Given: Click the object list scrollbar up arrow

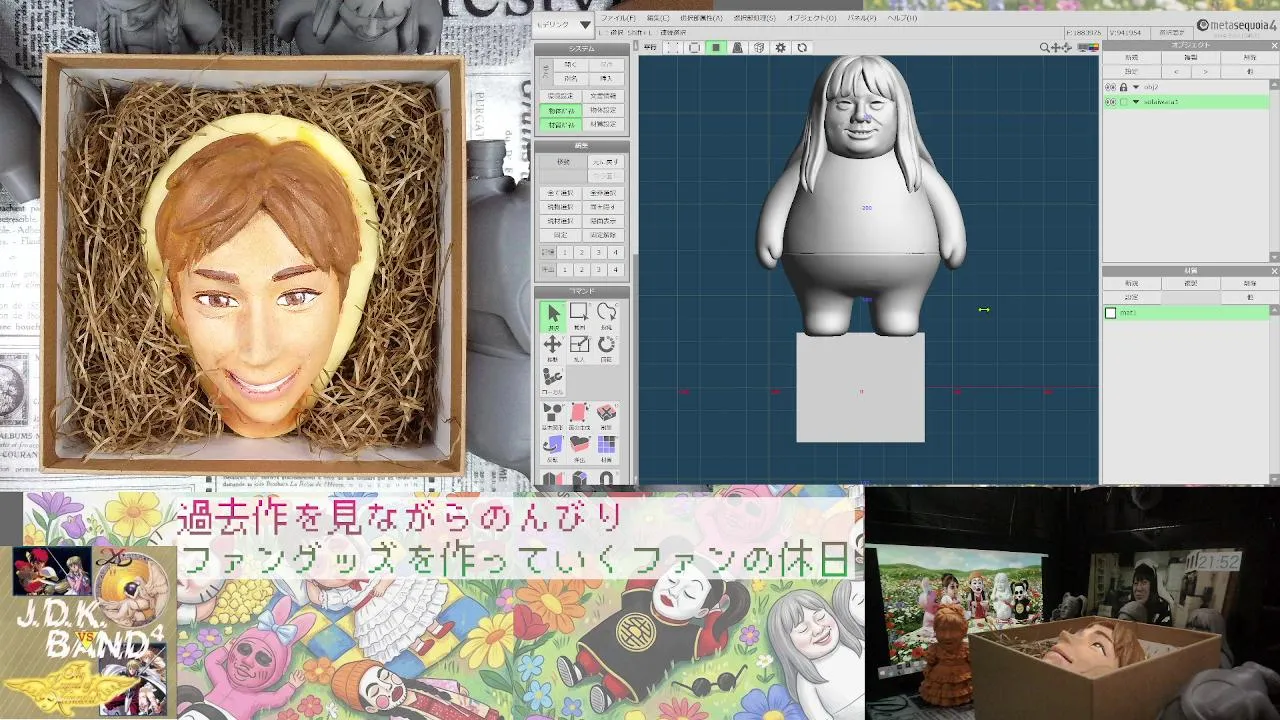Looking at the screenshot, I should [1274, 85].
